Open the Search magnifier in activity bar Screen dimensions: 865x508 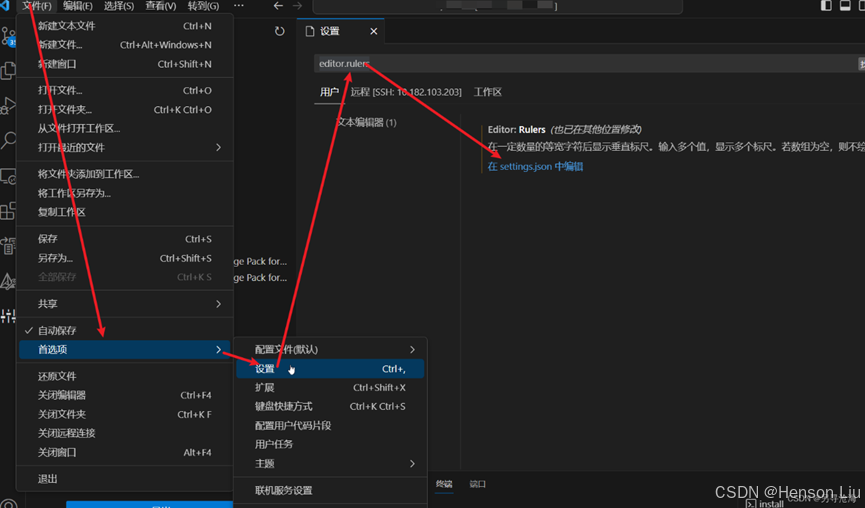coord(8,140)
